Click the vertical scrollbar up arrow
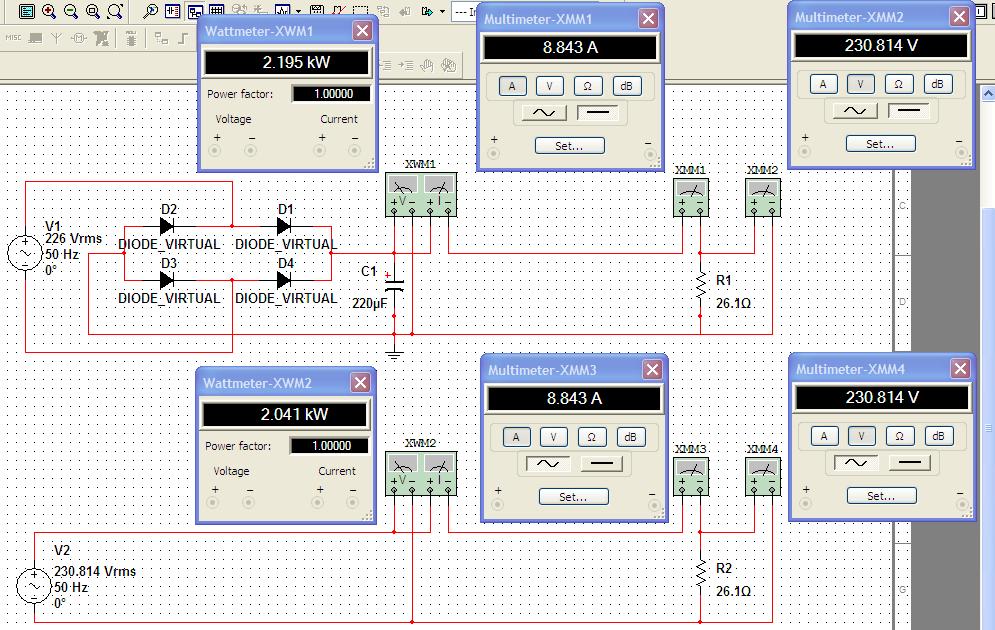995x630 pixels. tap(988, 93)
